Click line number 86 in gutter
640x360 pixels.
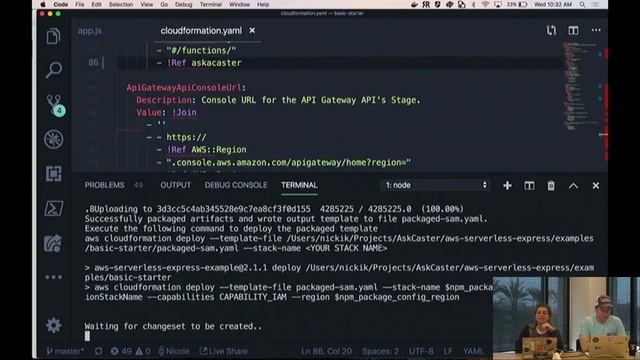click(93, 62)
